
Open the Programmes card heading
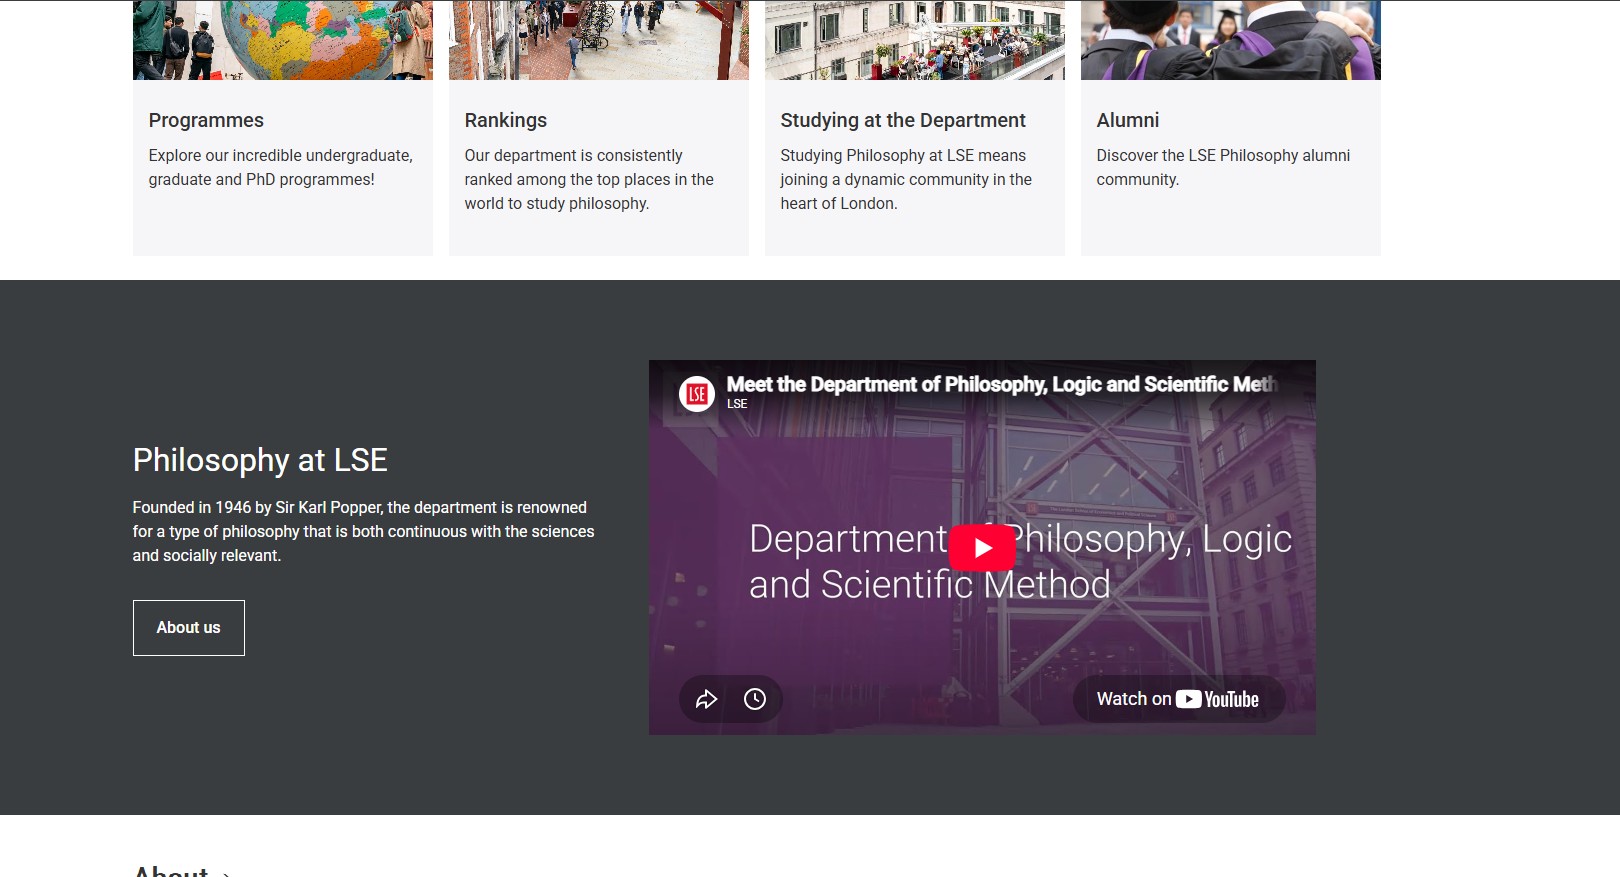pos(206,120)
